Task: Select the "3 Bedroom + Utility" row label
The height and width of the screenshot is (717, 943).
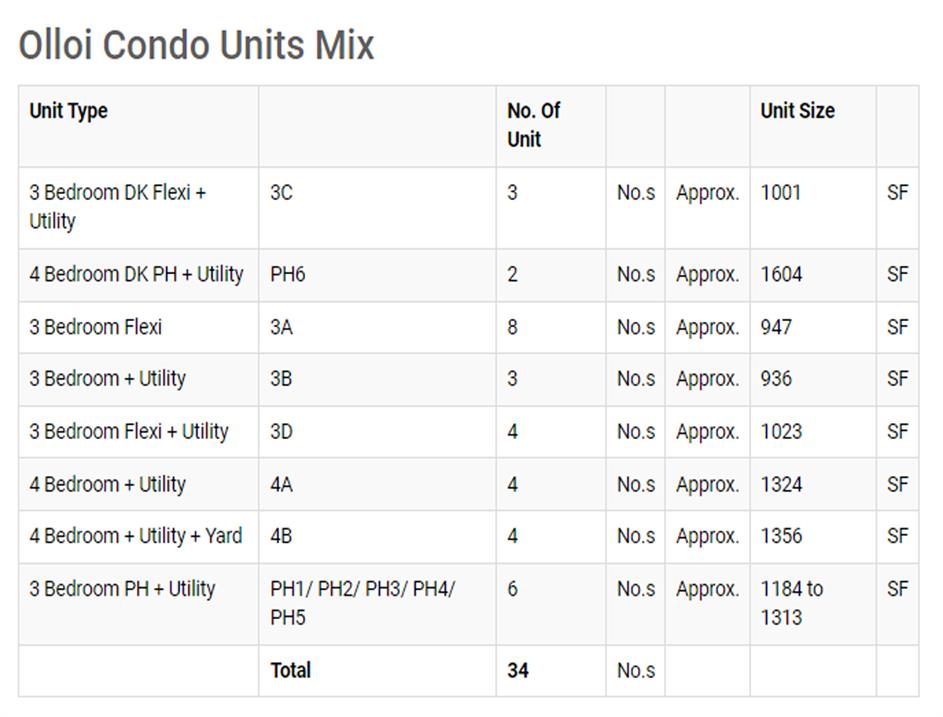Action: tap(107, 379)
